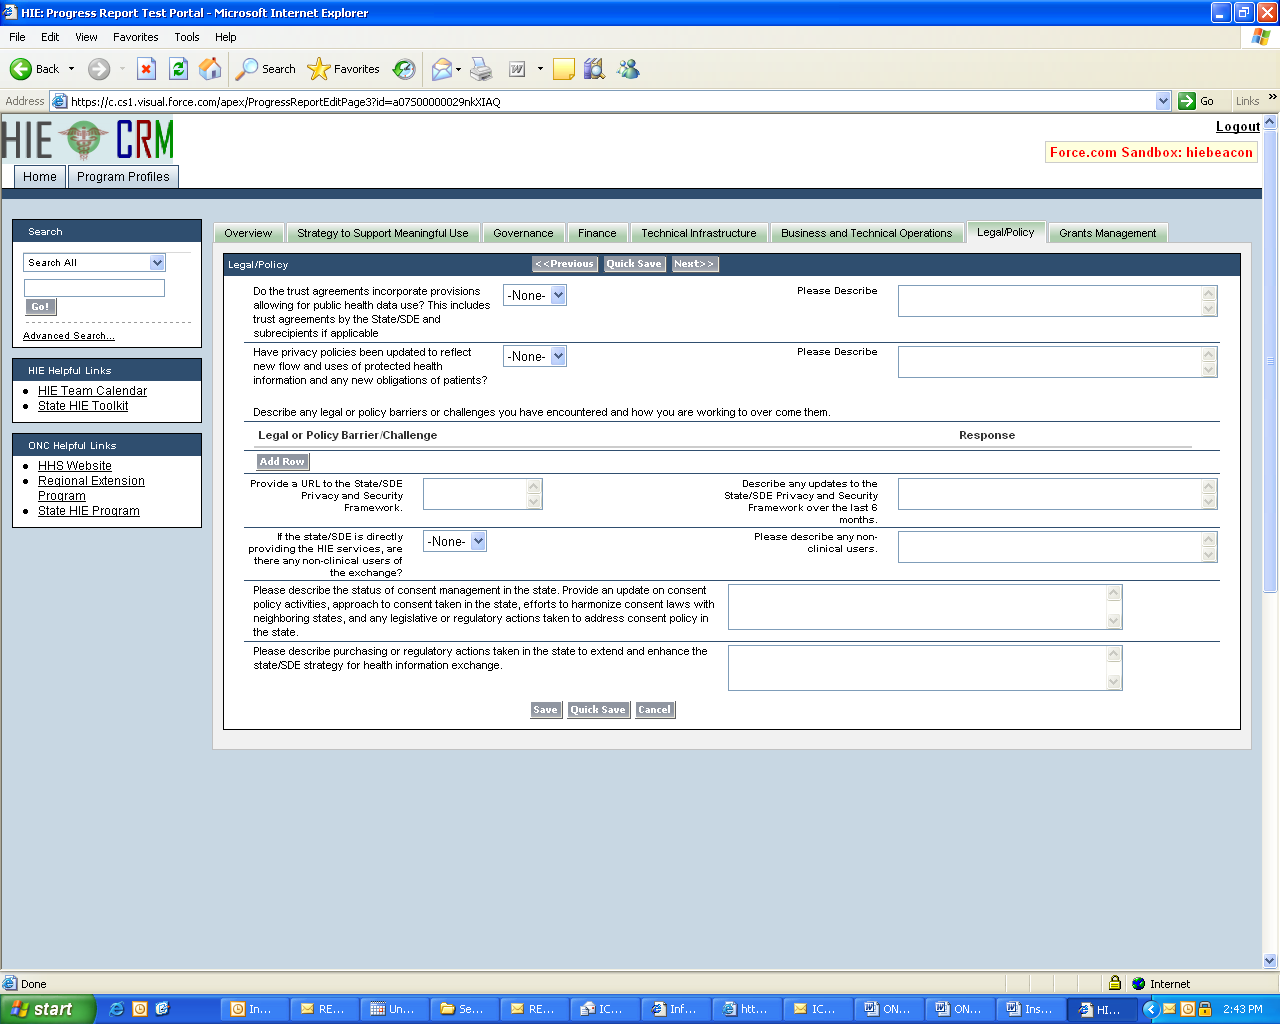The image size is (1280, 1024).
Task: Click the sidebar search text field
Action: [94, 288]
